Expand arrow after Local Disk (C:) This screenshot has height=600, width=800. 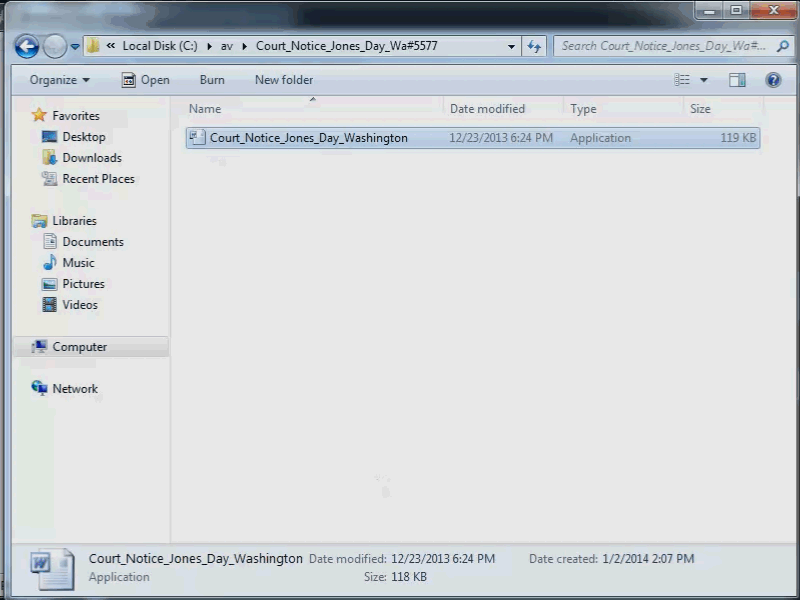pyautogui.click(x=209, y=46)
